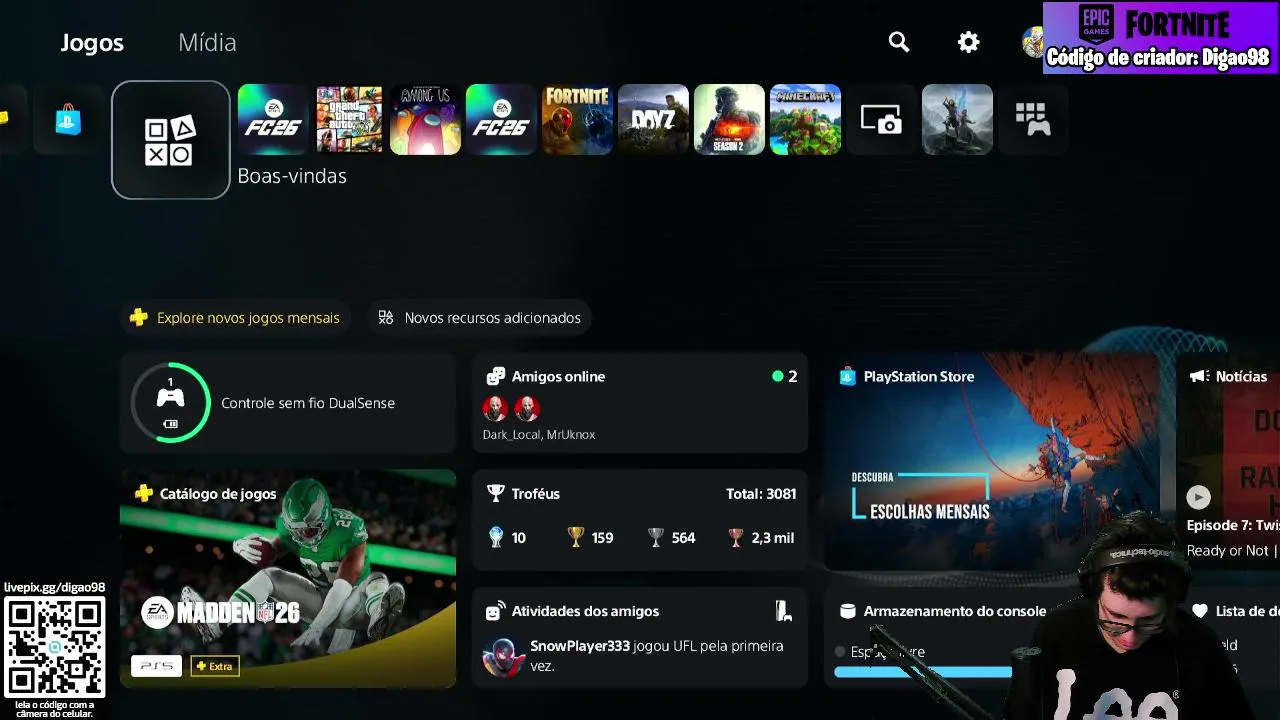Open the Notícias card

(1229, 461)
